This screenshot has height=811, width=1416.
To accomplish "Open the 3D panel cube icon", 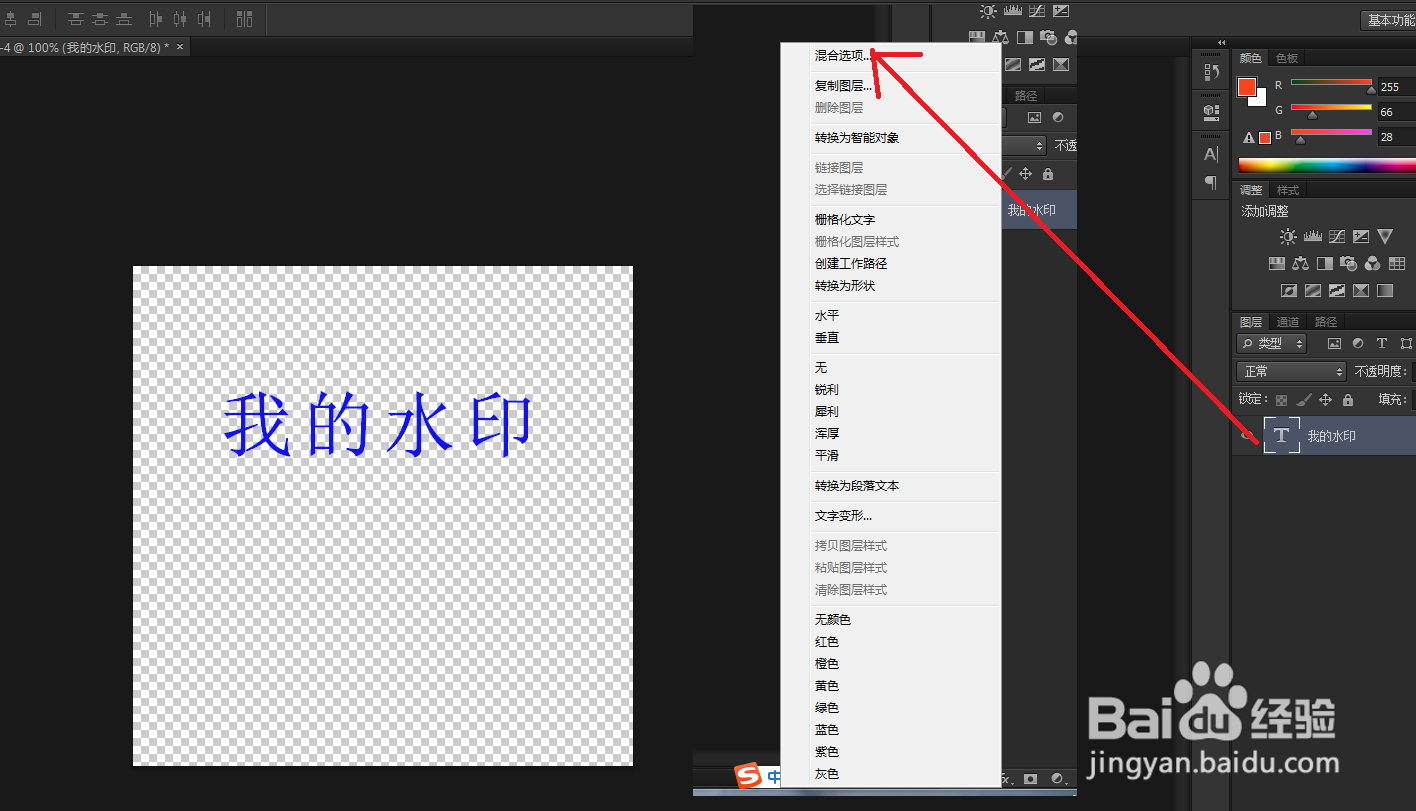I will tap(1211, 112).
